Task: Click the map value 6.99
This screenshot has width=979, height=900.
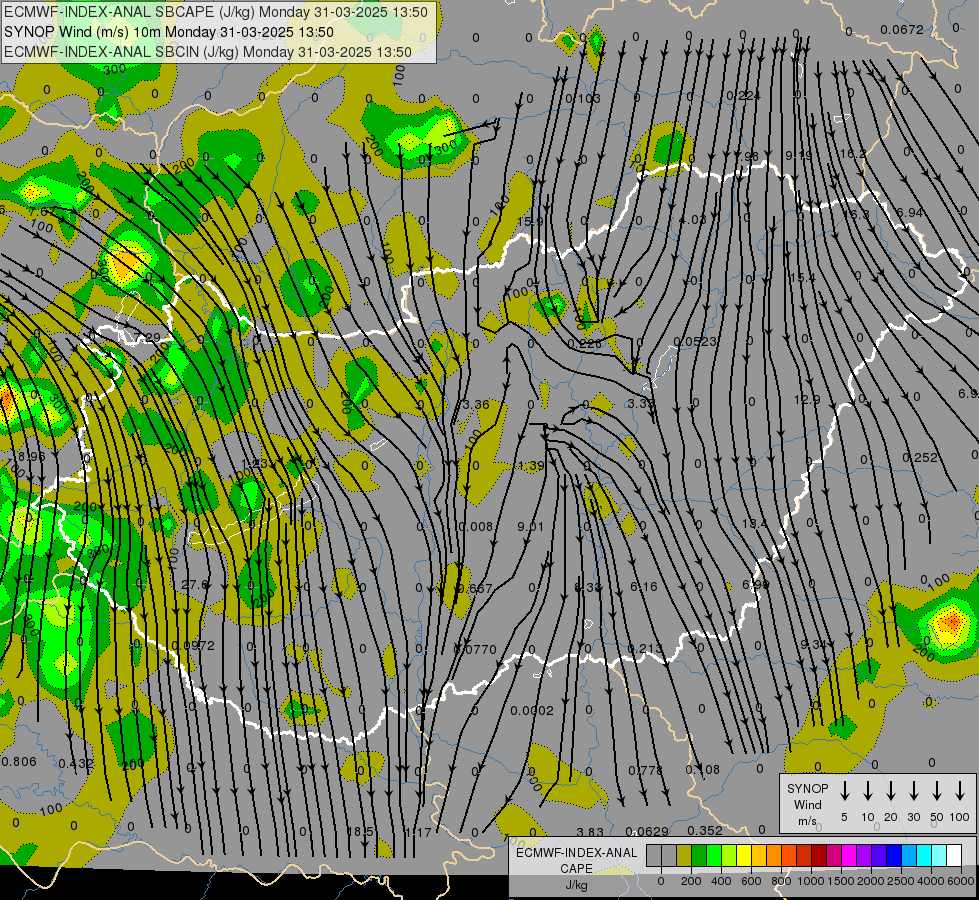Action: click(x=756, y=584)
